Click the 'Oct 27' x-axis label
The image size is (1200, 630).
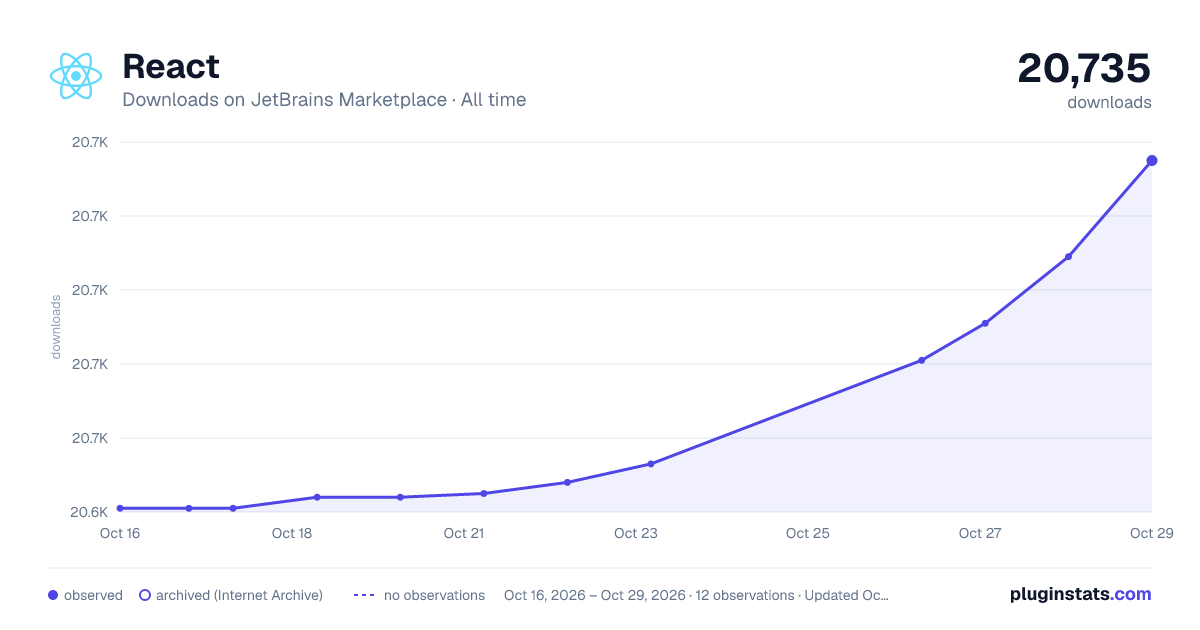pyautogui.click(x=980, y=533)
